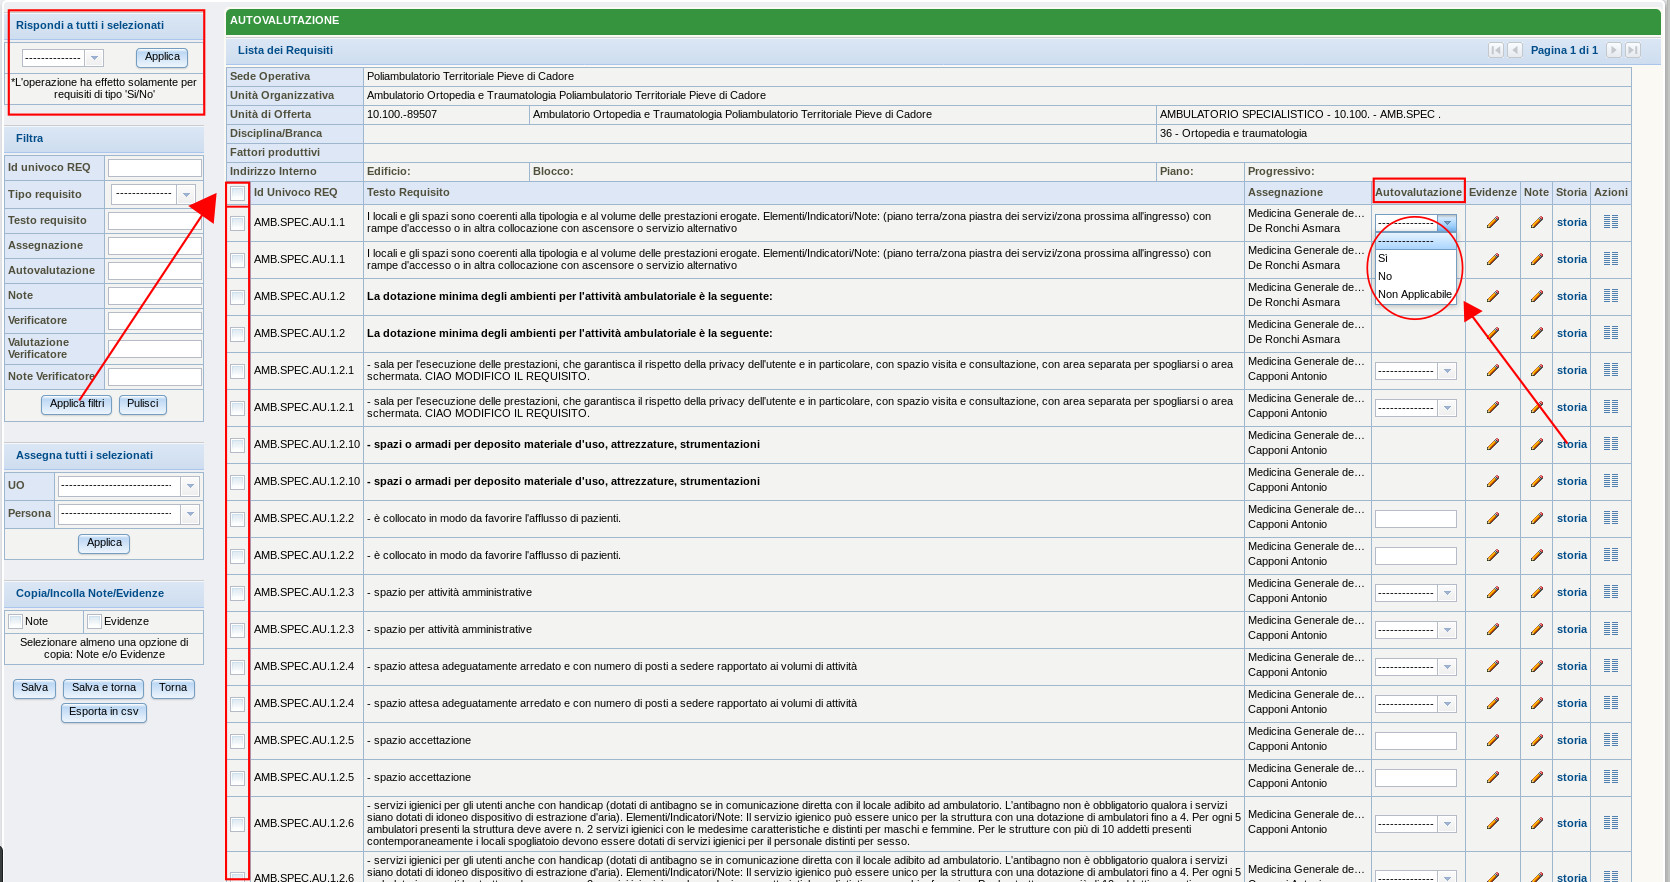Tick the select-all checkbox in table header
This screenshot has width=1670, height=882.
tap(237, 193)
